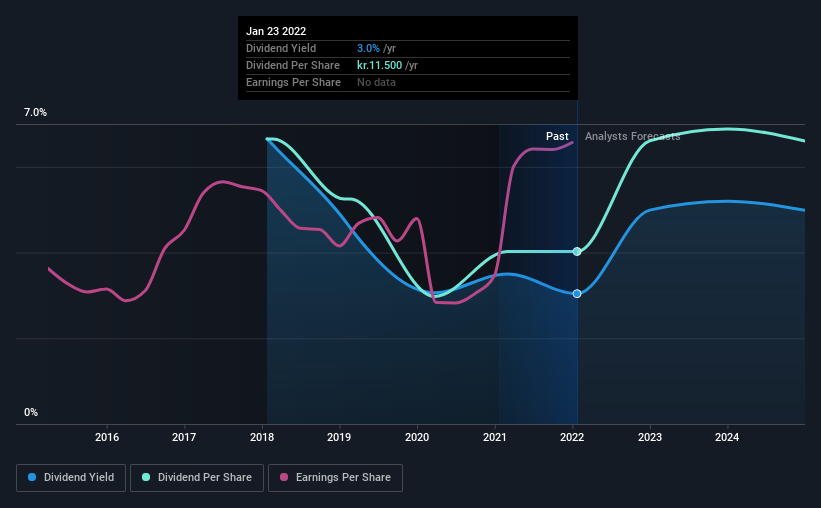Toggle the Dividend Per Share legend button

point(197,478)
